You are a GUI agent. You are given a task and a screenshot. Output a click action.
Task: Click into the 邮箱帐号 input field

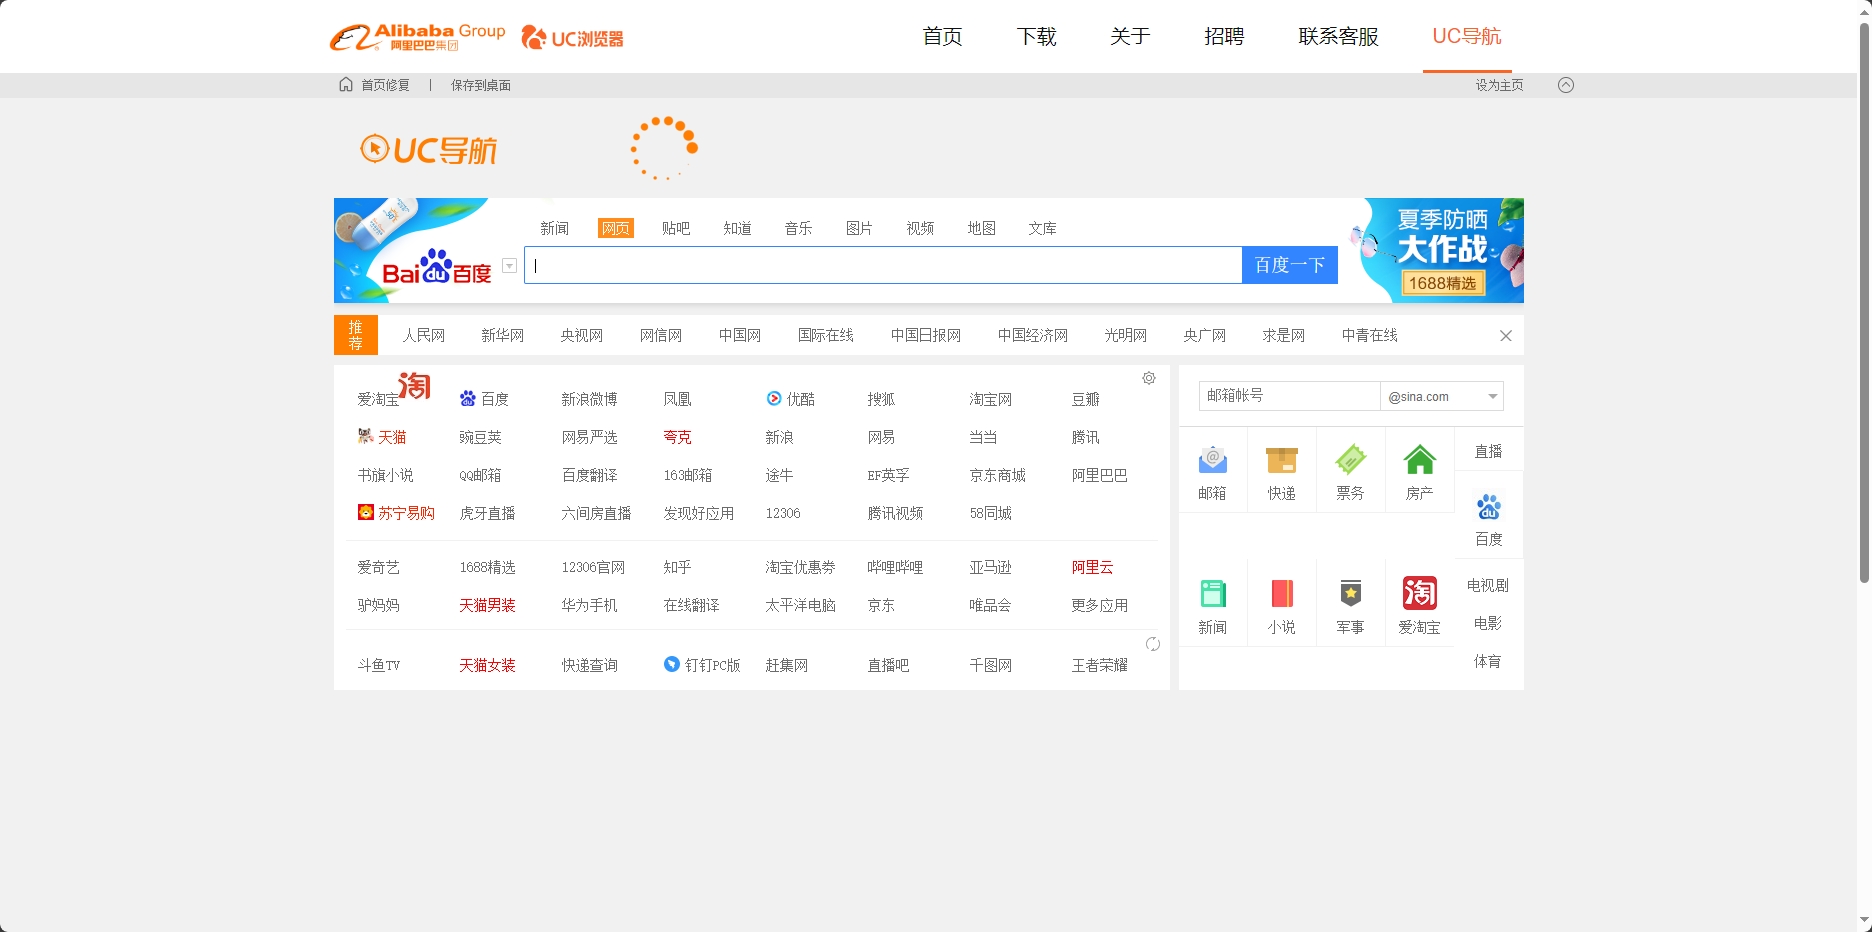pyautogui.click(x=1290, y=396)
